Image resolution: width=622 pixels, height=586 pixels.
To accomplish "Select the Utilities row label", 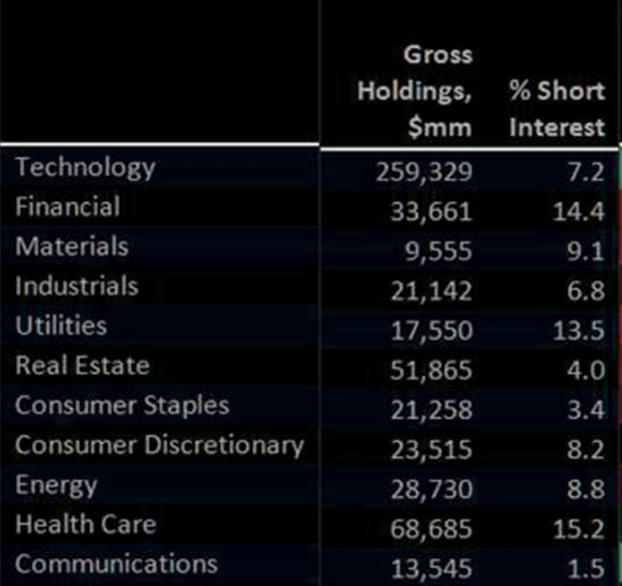I will tap(61, 326).
